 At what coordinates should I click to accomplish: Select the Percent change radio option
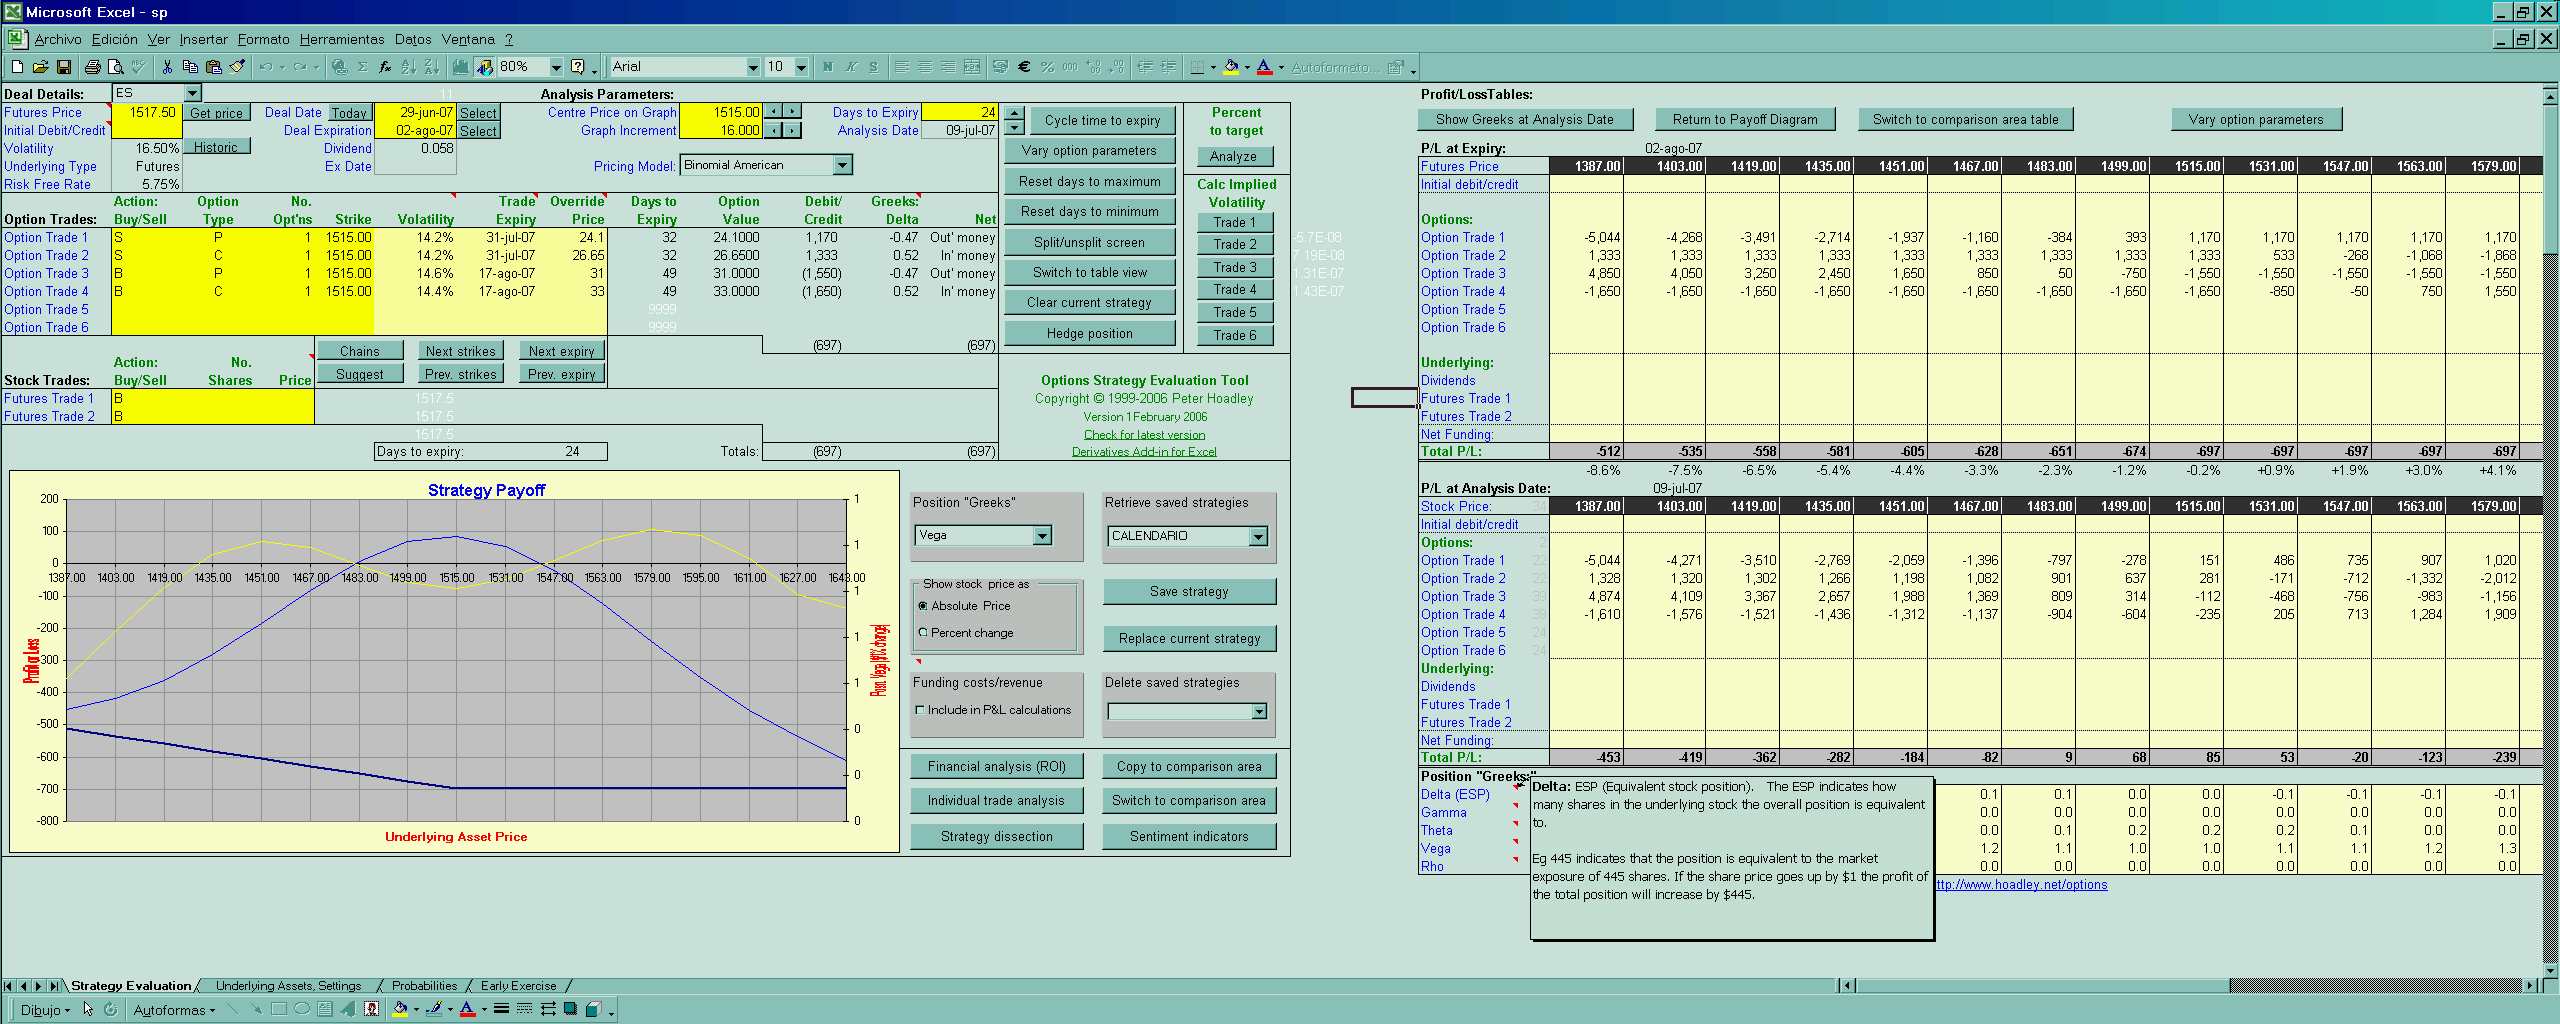point(923,633)
